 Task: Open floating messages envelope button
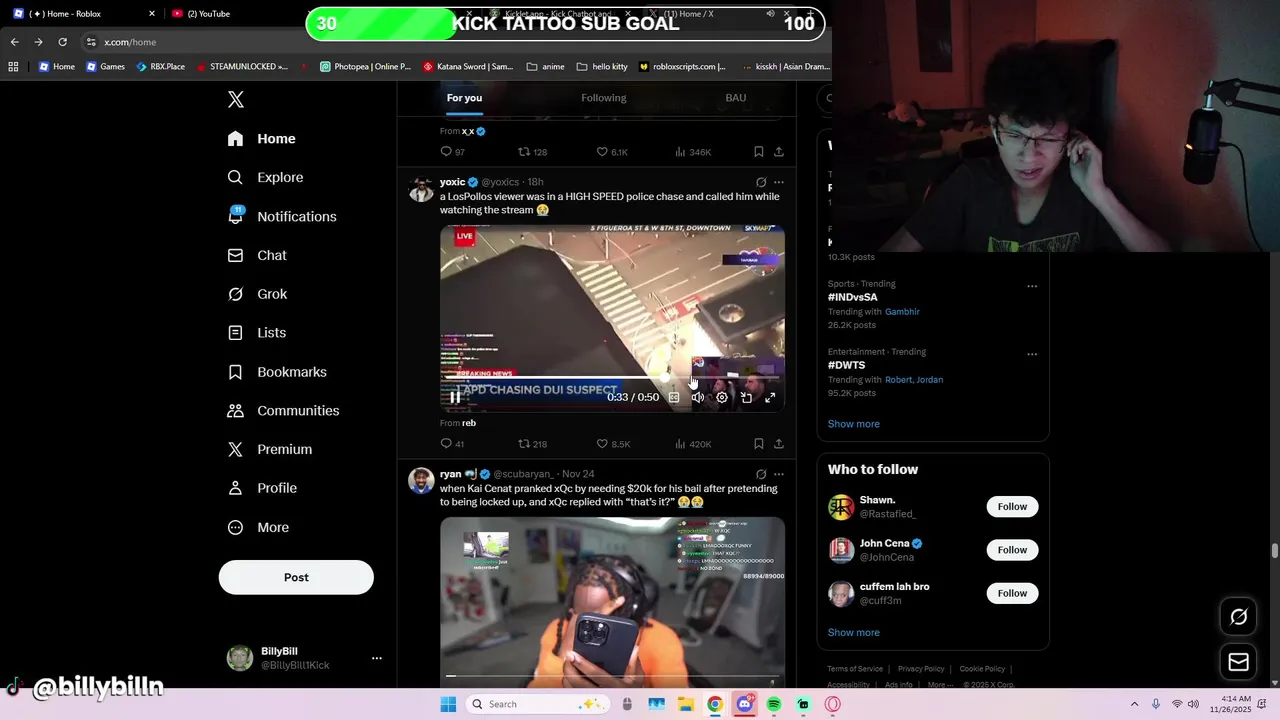(x=1239, y=661)
